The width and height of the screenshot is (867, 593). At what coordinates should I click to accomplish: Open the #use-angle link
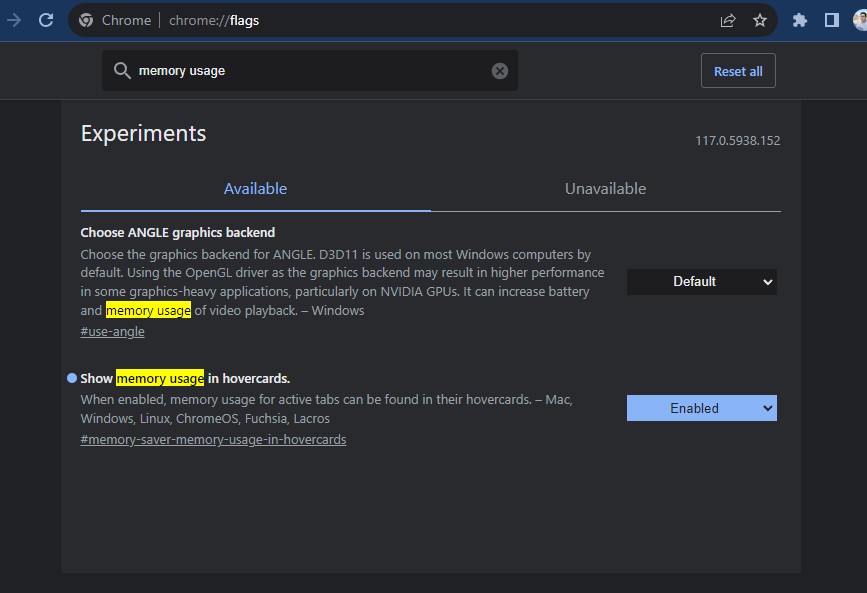point(113,331)
